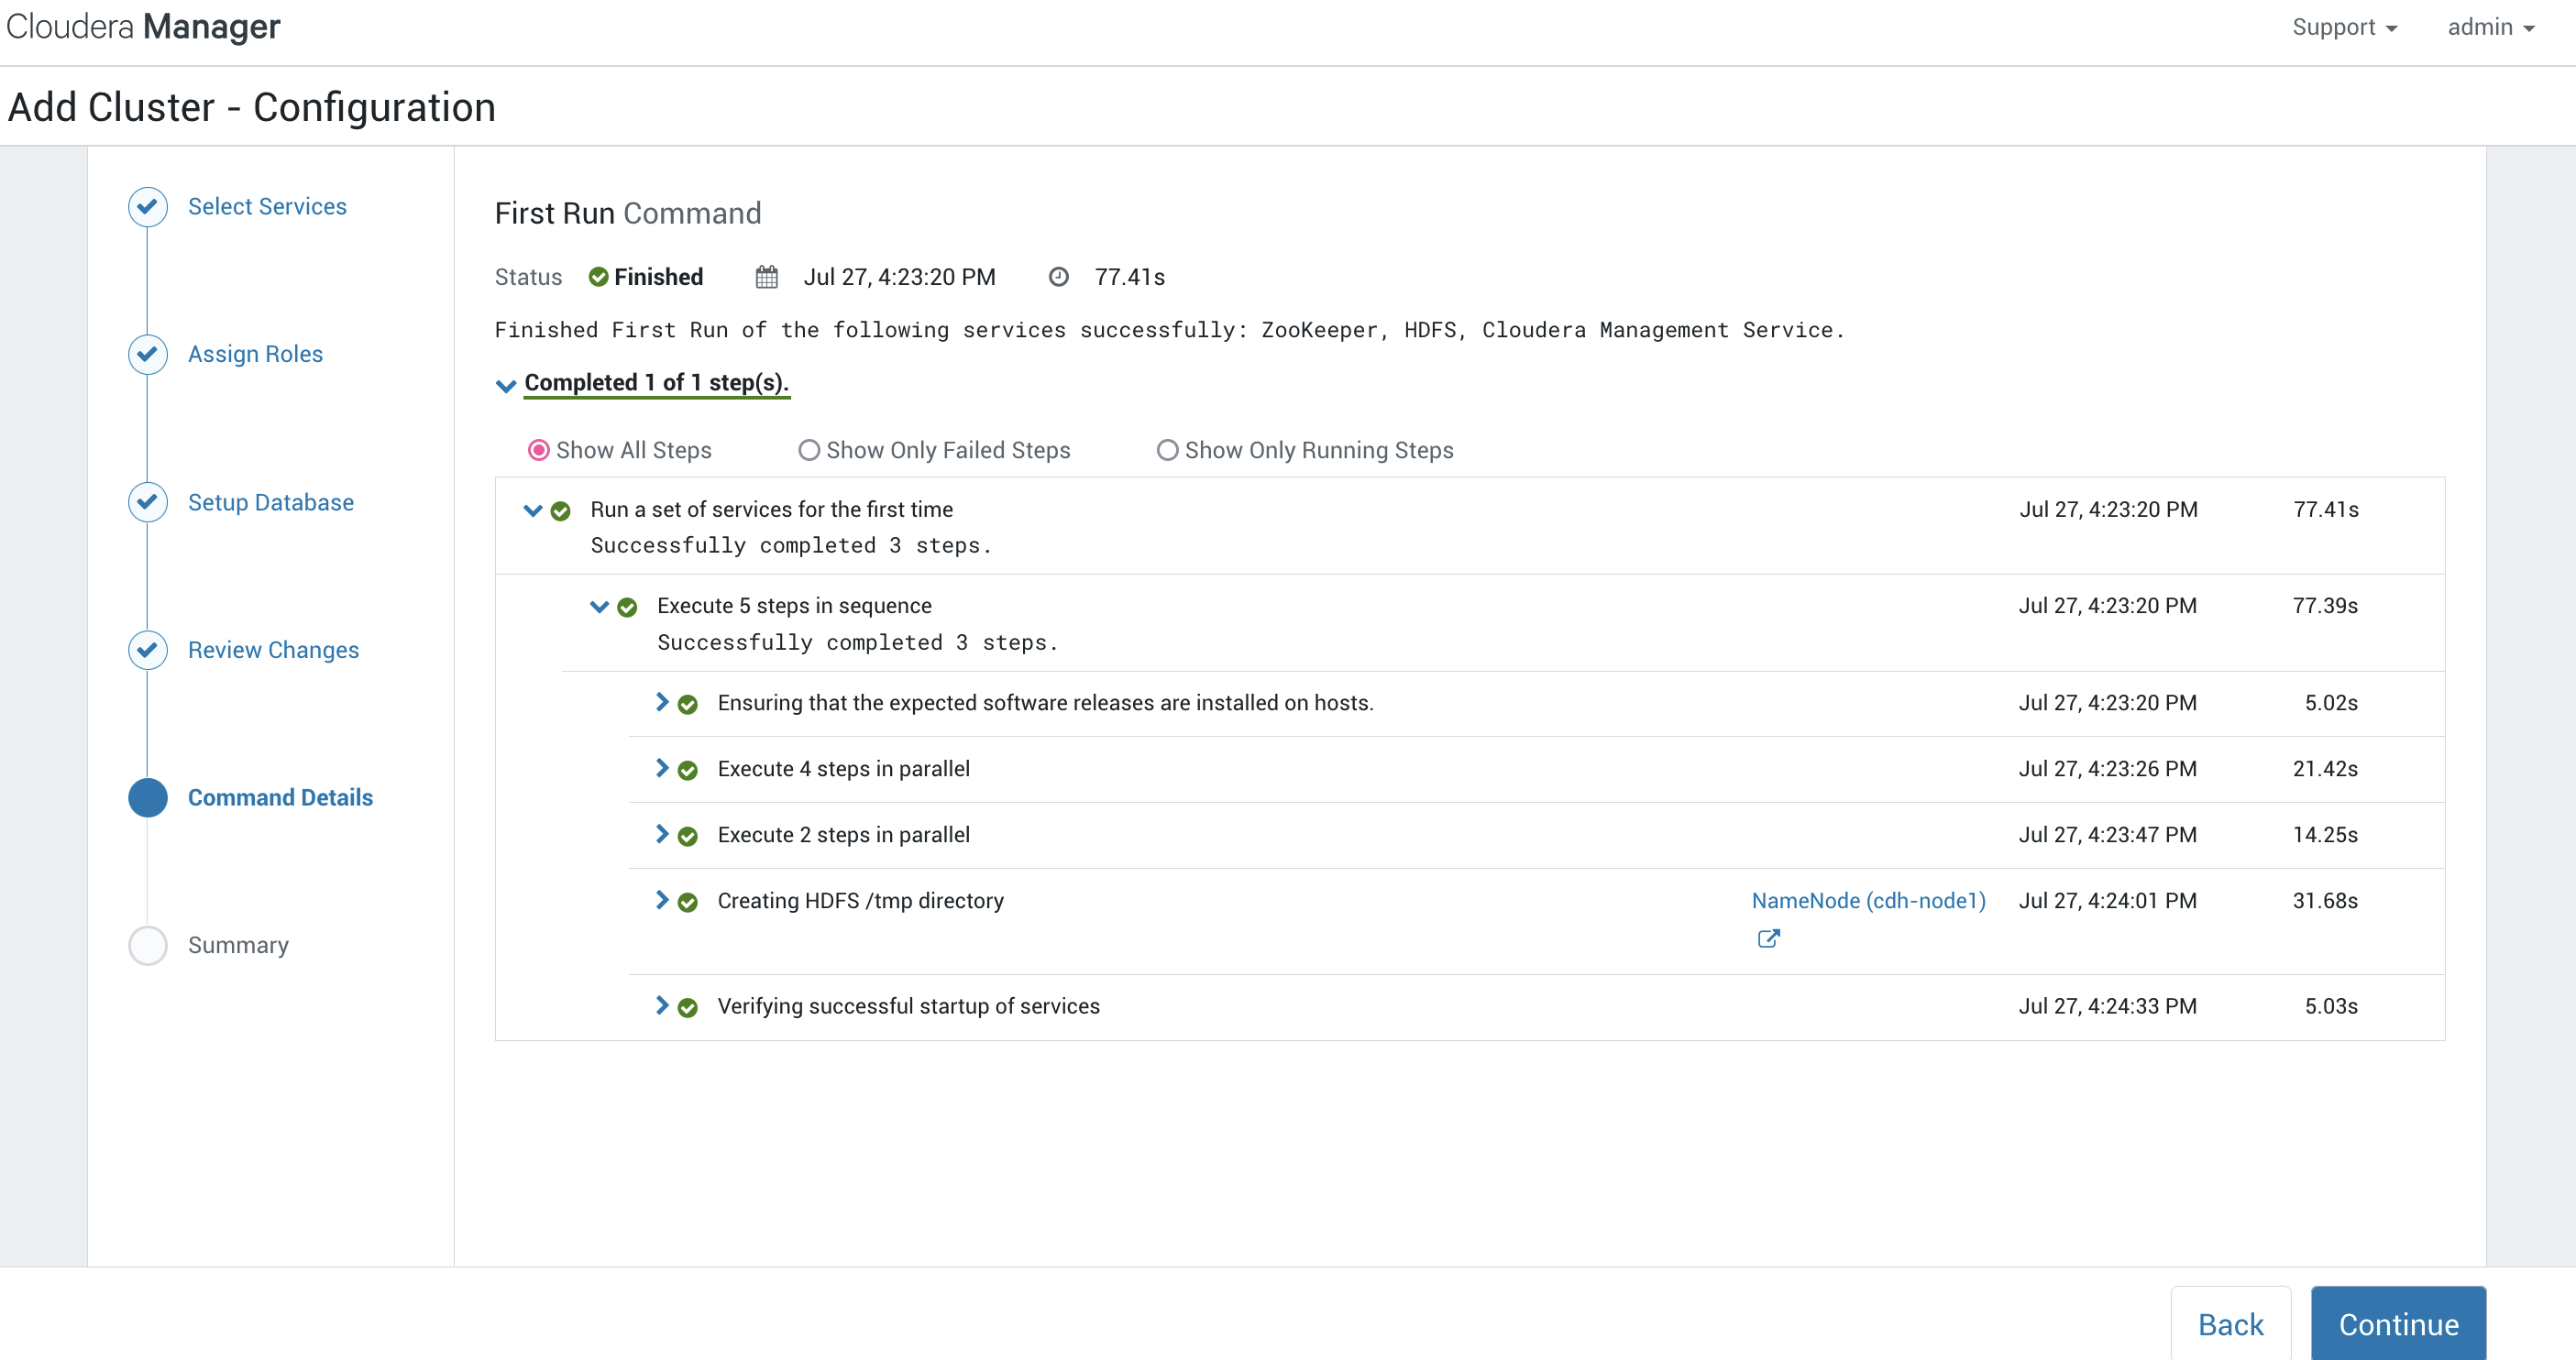Click success icon for Run a set of services
The height and width of the screenshot is (1360, 2576).
pos(561,511)
